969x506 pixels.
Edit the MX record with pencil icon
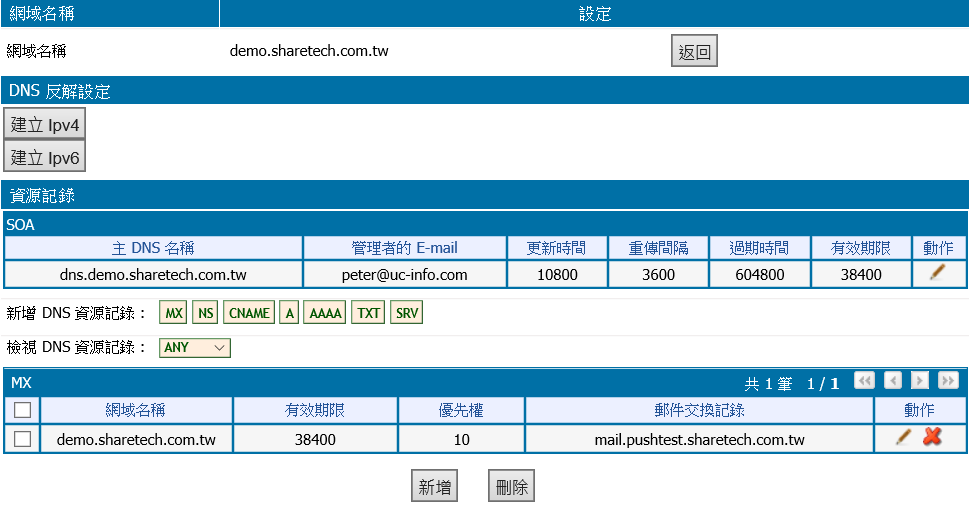[x=904, y=438]
